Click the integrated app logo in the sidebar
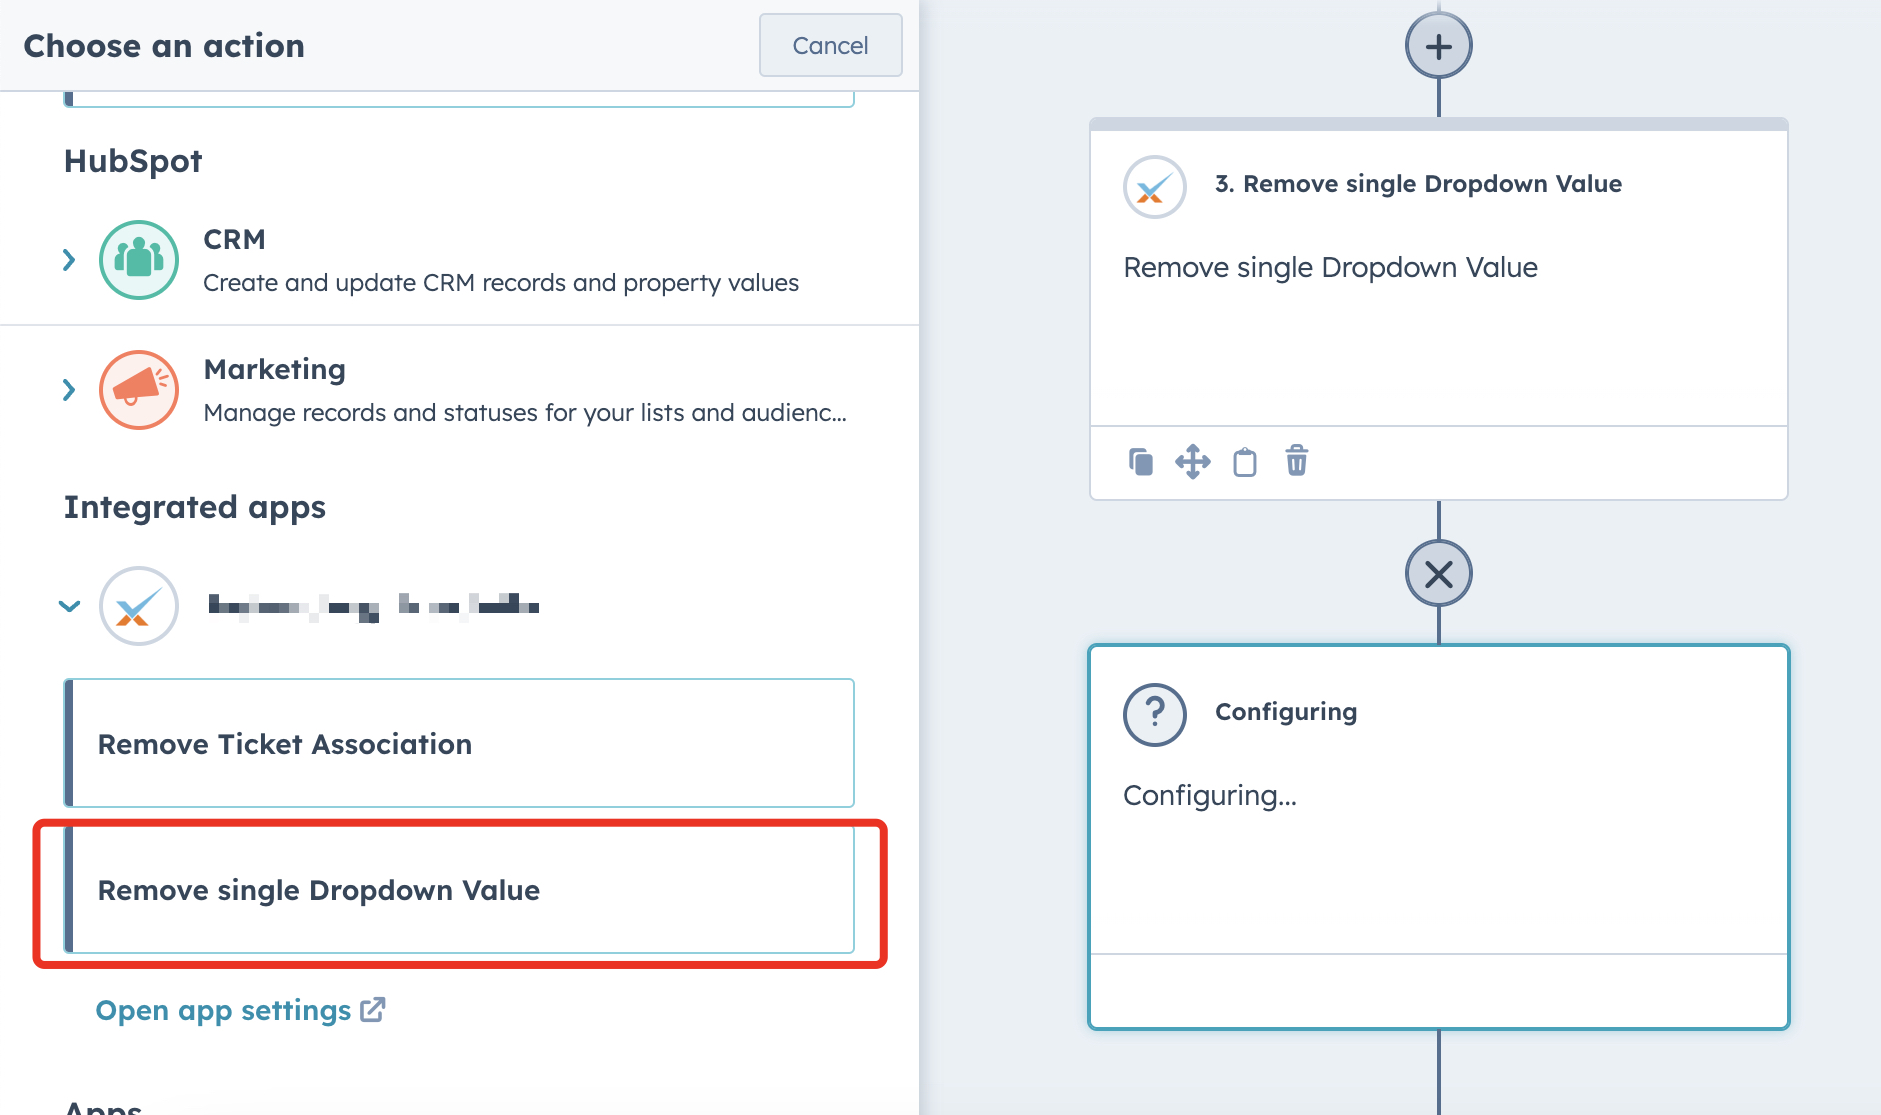 point(138,605)
